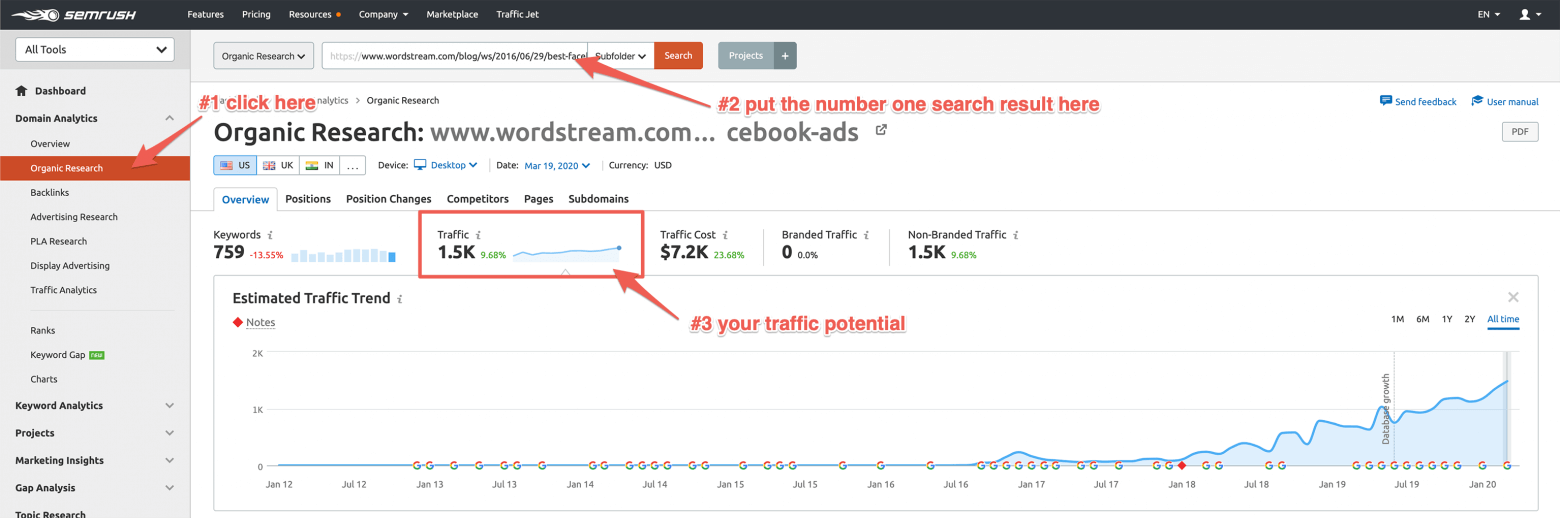Open the Subfolder scope dropdown
The image size is (1560, 518).
tap(621, 56)
